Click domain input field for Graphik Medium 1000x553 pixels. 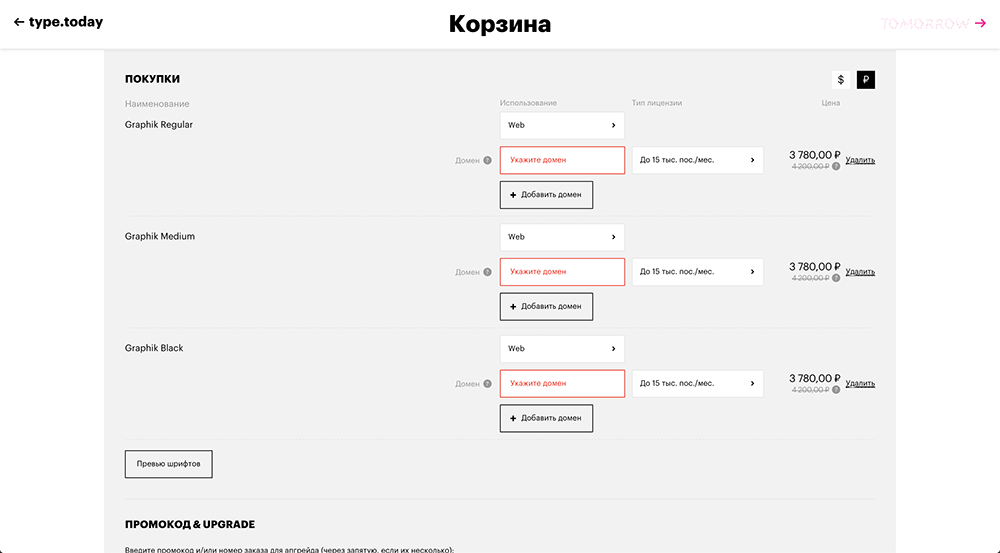[562, 272]
